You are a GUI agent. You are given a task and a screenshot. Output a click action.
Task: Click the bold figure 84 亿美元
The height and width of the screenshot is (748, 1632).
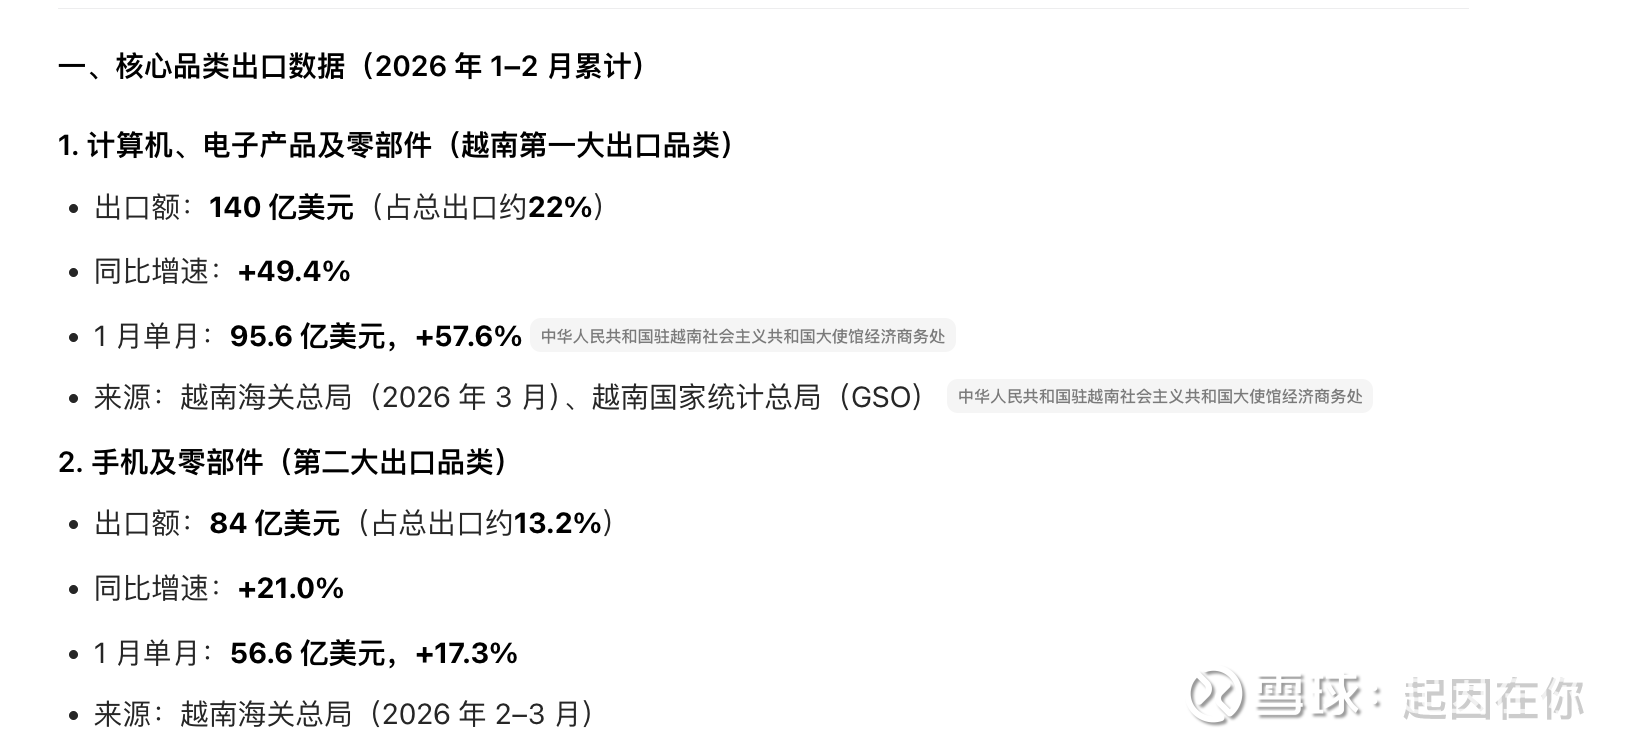(275, 524)
